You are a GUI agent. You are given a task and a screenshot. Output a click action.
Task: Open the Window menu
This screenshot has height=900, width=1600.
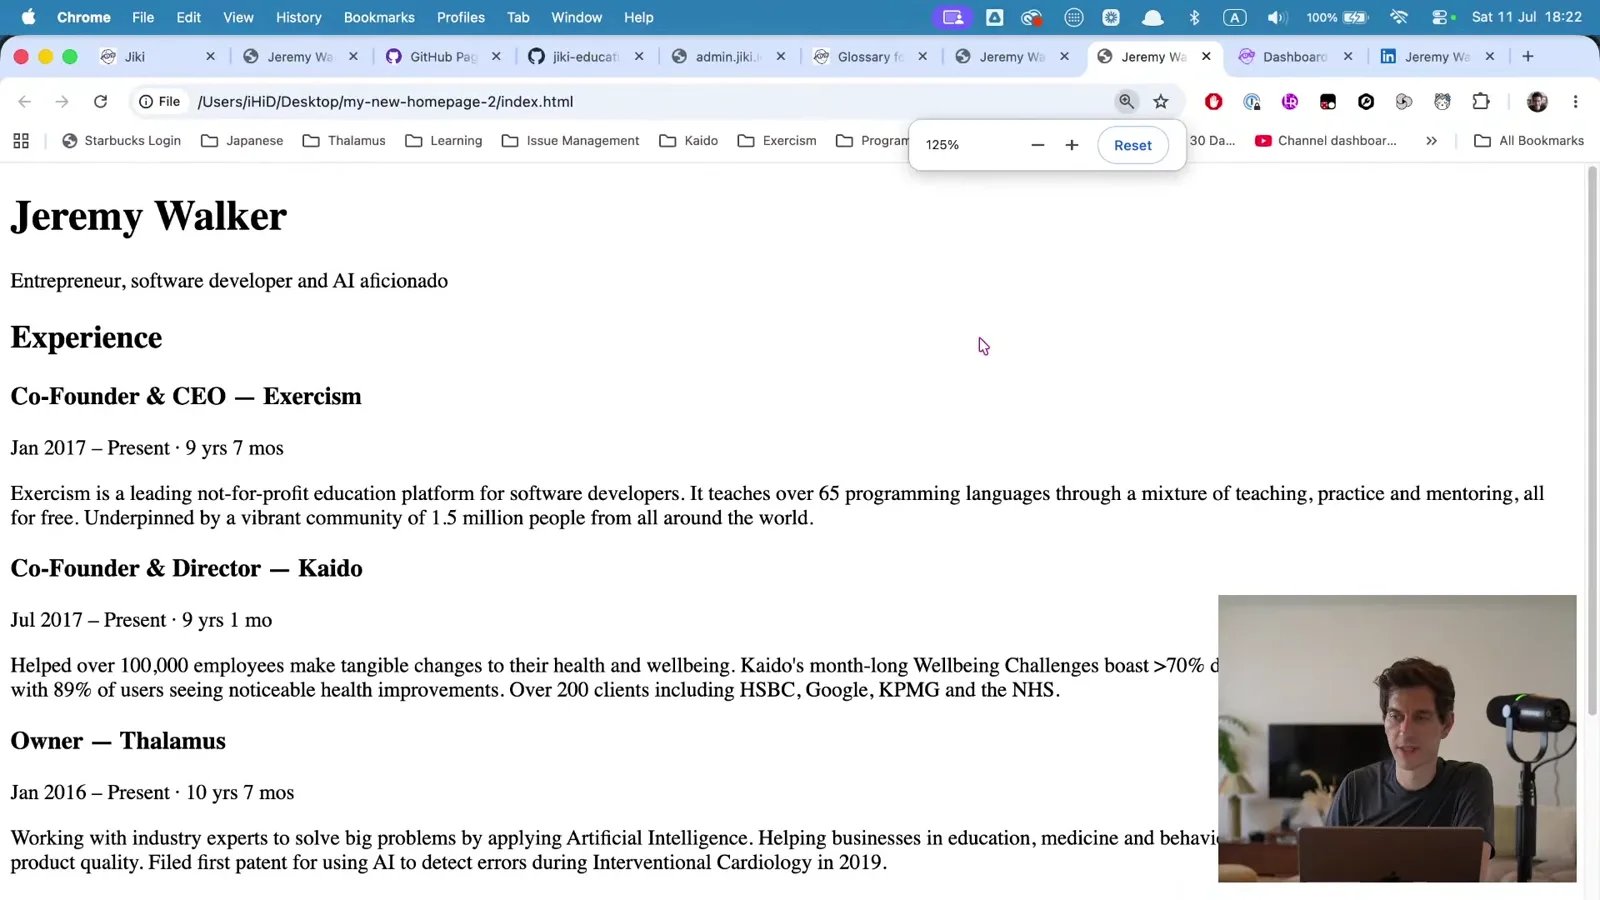(x=577, y=17)
